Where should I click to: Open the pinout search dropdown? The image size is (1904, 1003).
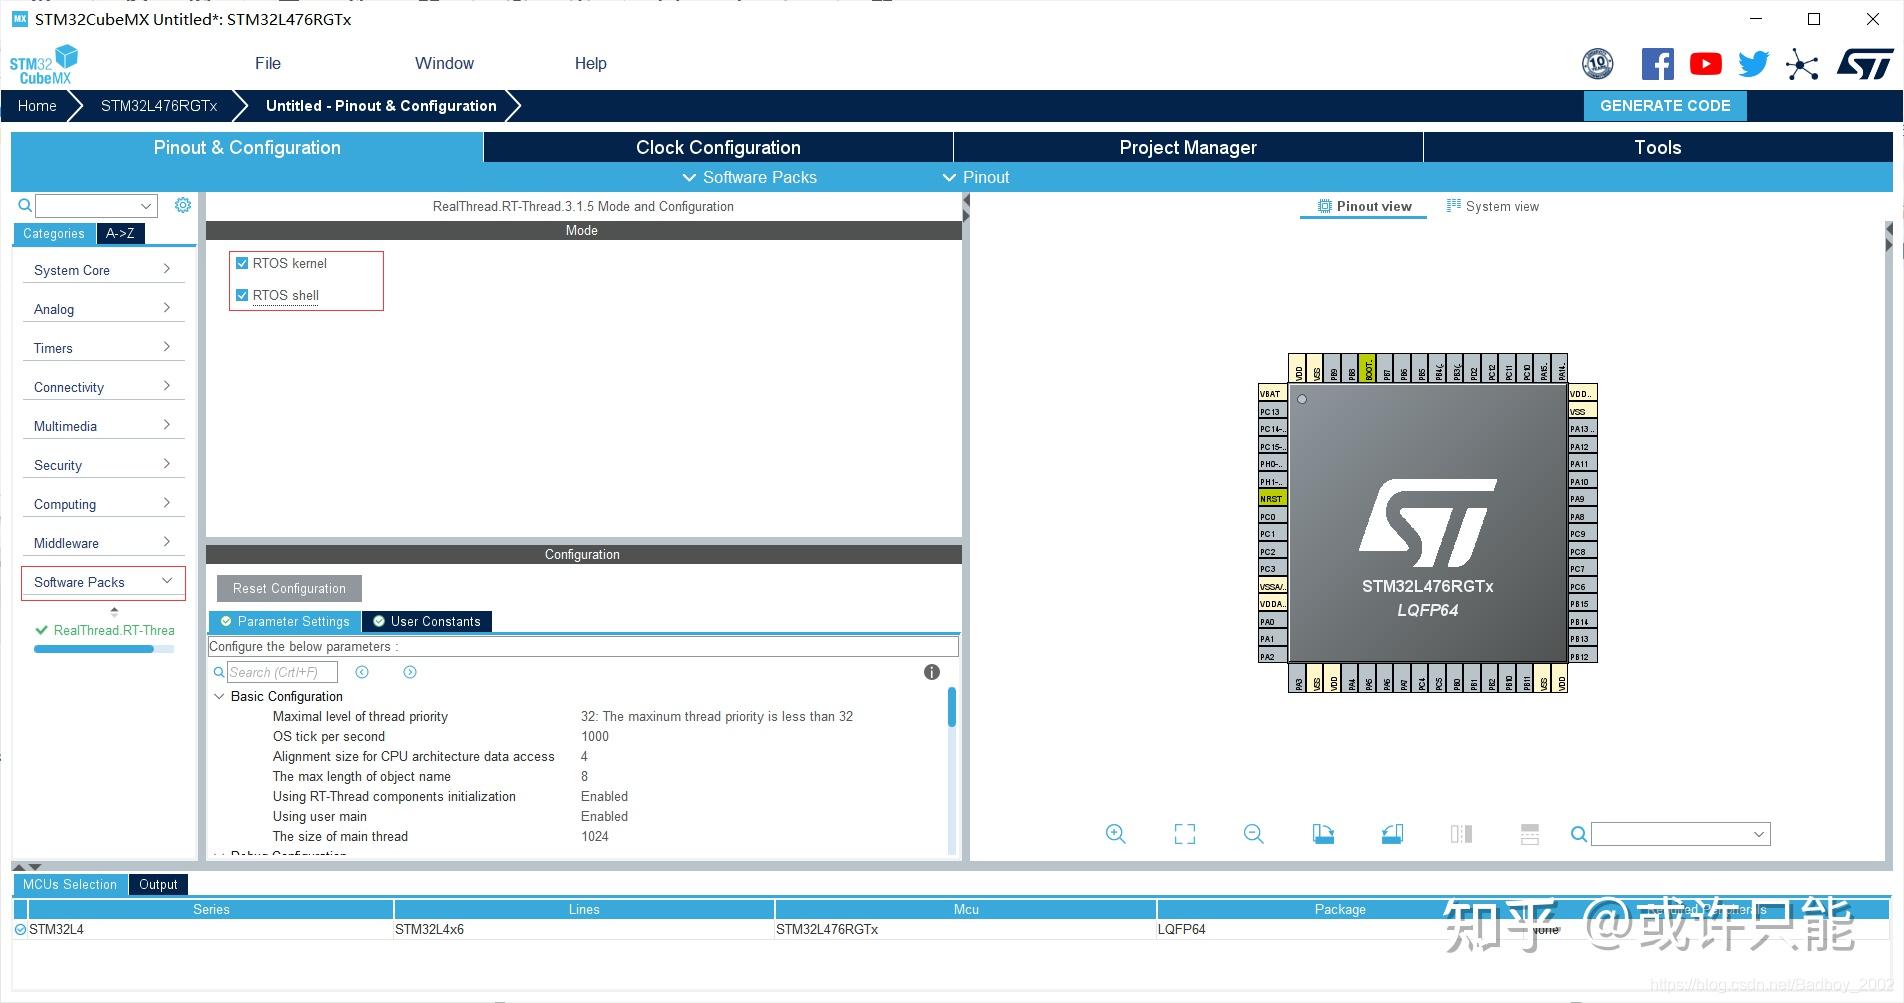(x=1759, y=833)
